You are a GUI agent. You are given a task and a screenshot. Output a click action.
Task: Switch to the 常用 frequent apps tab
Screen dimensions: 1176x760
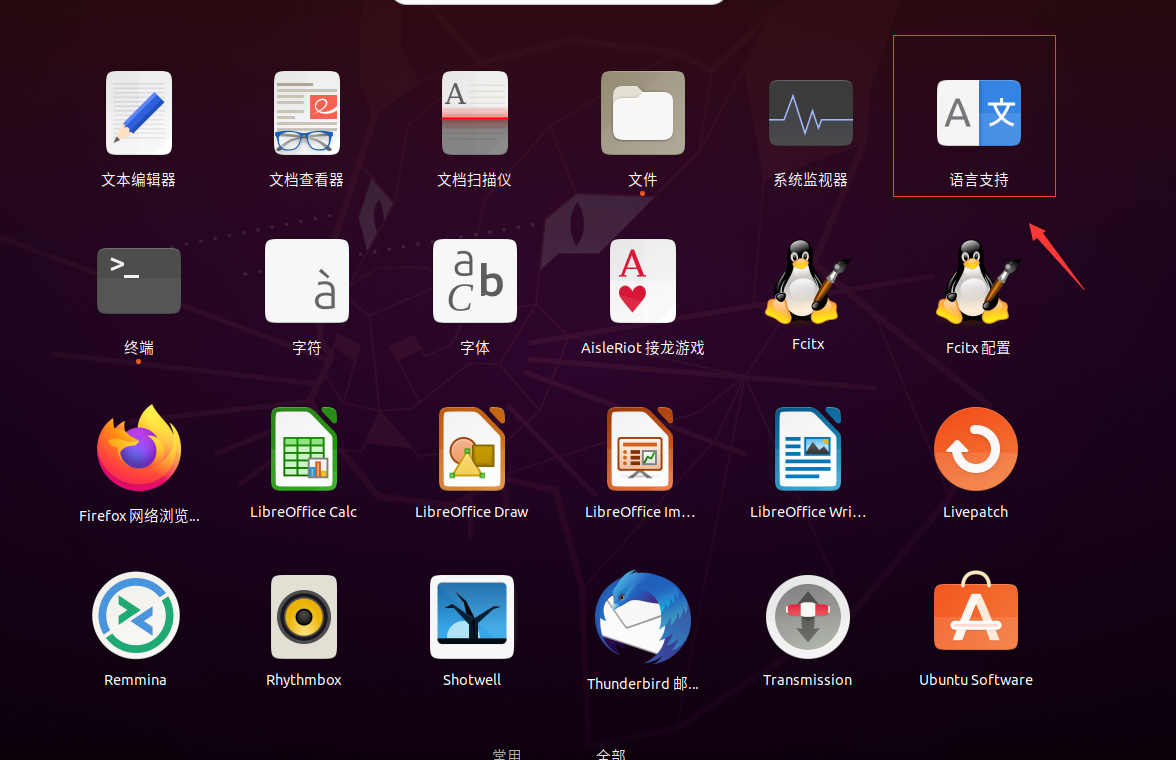click(x=507, y=754)
